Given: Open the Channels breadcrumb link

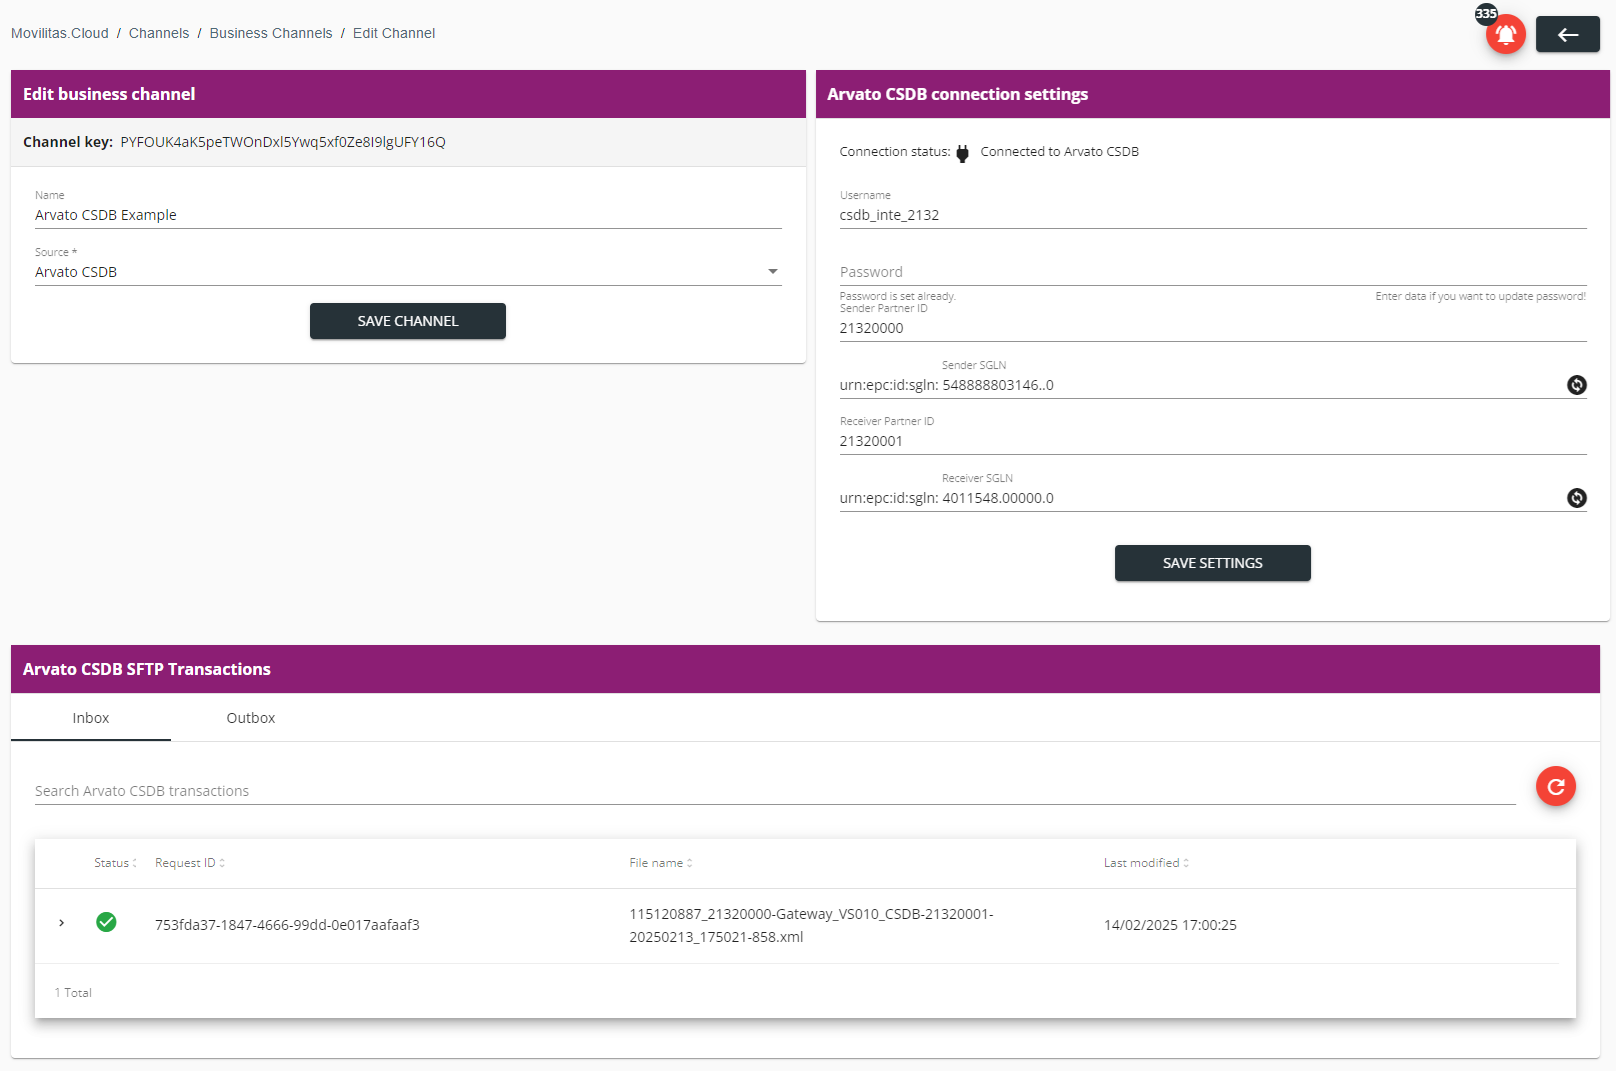Looking at the screenshot, I should click(159, 33).
